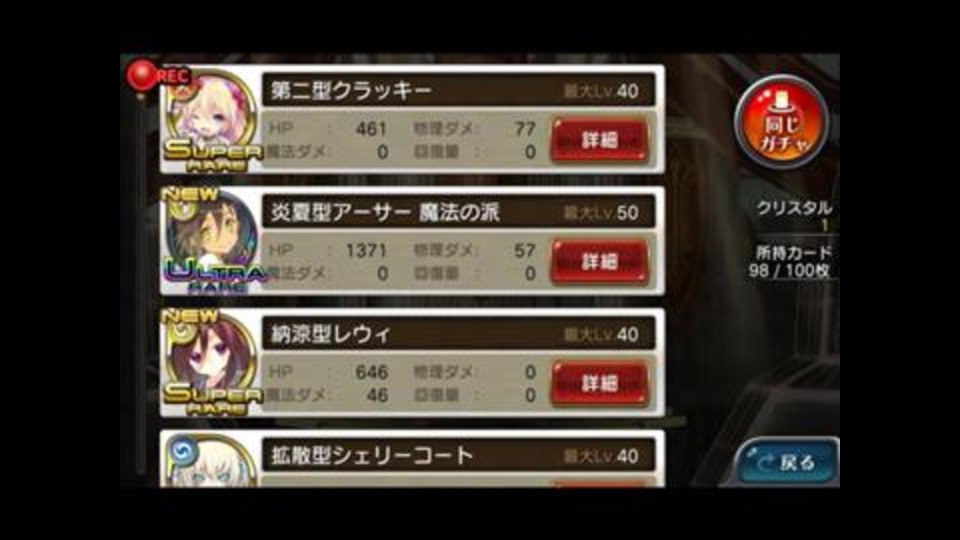Click the NEW badge on アーサー card
The height and width of the screenshot is (540, 960).
coord(190,195)
